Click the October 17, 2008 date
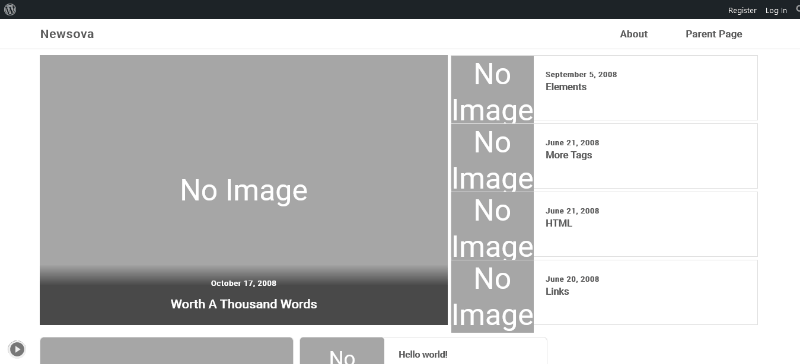800x364 pixels. 244,283
